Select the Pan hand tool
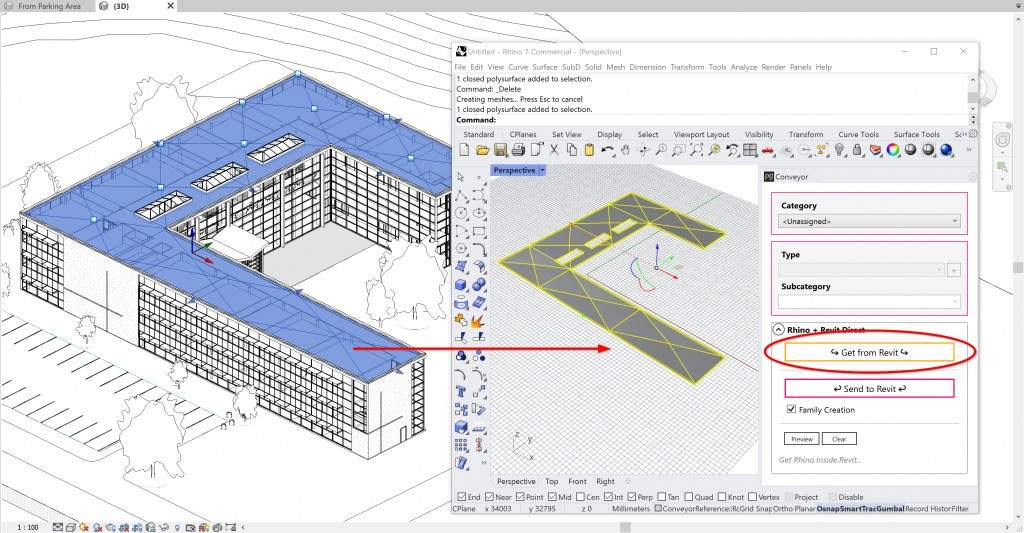The image size is (1024, 533). 625,150
